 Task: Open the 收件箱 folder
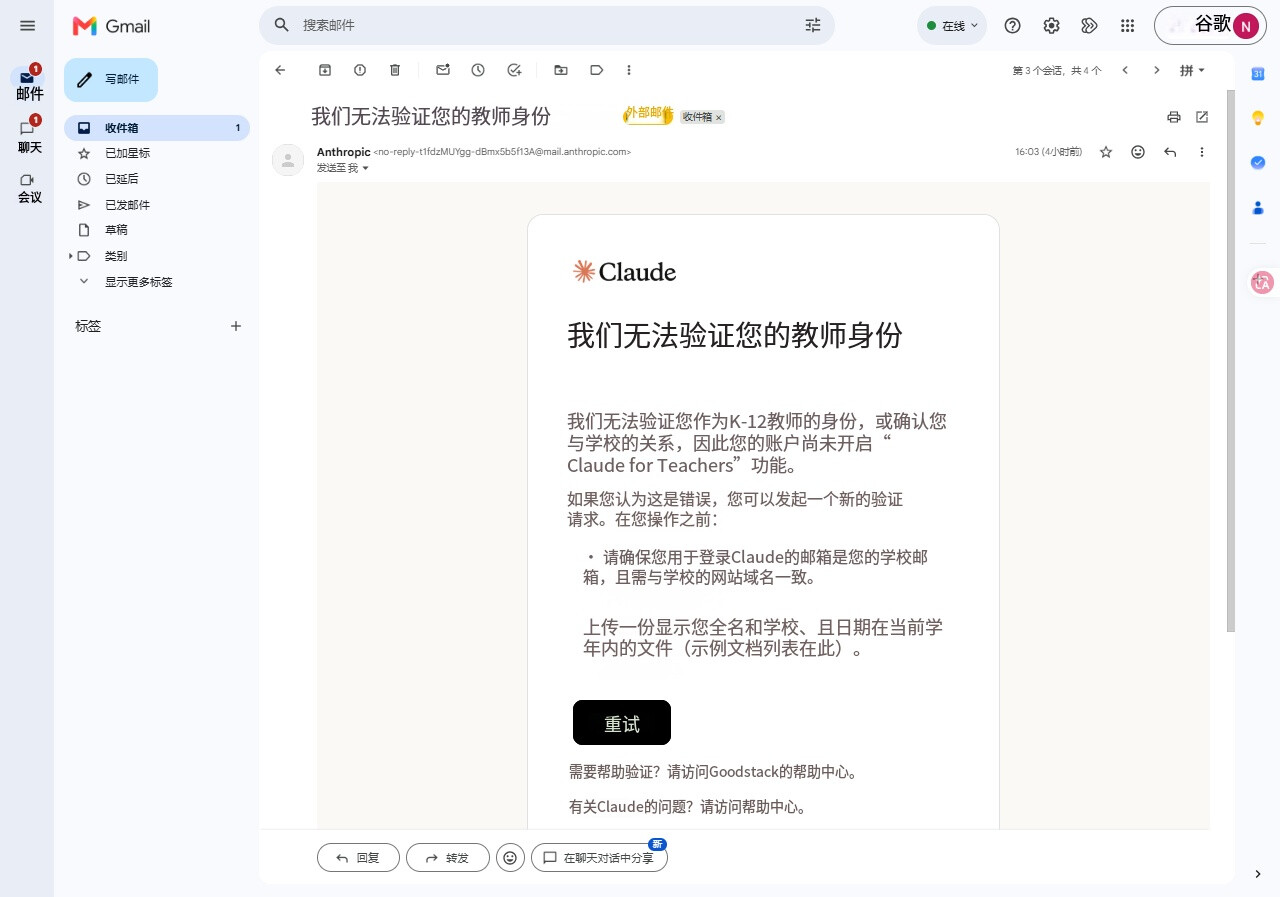pyautogui.click(x=157, y=128)
